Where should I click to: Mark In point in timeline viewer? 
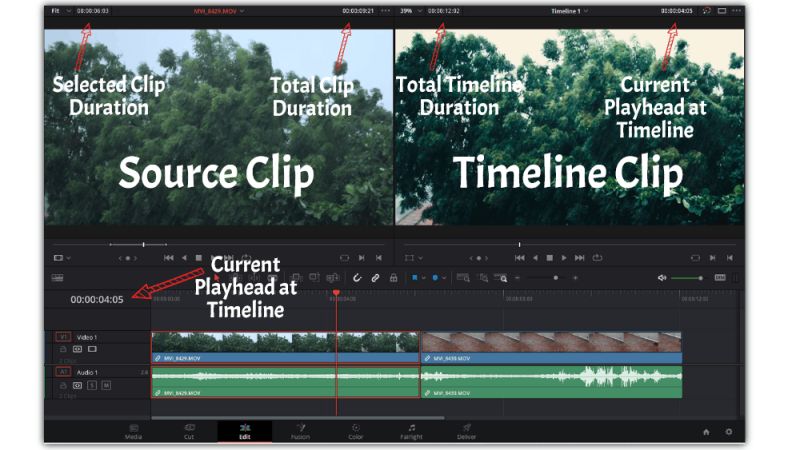pyautogui.click(x=713, y=258)
